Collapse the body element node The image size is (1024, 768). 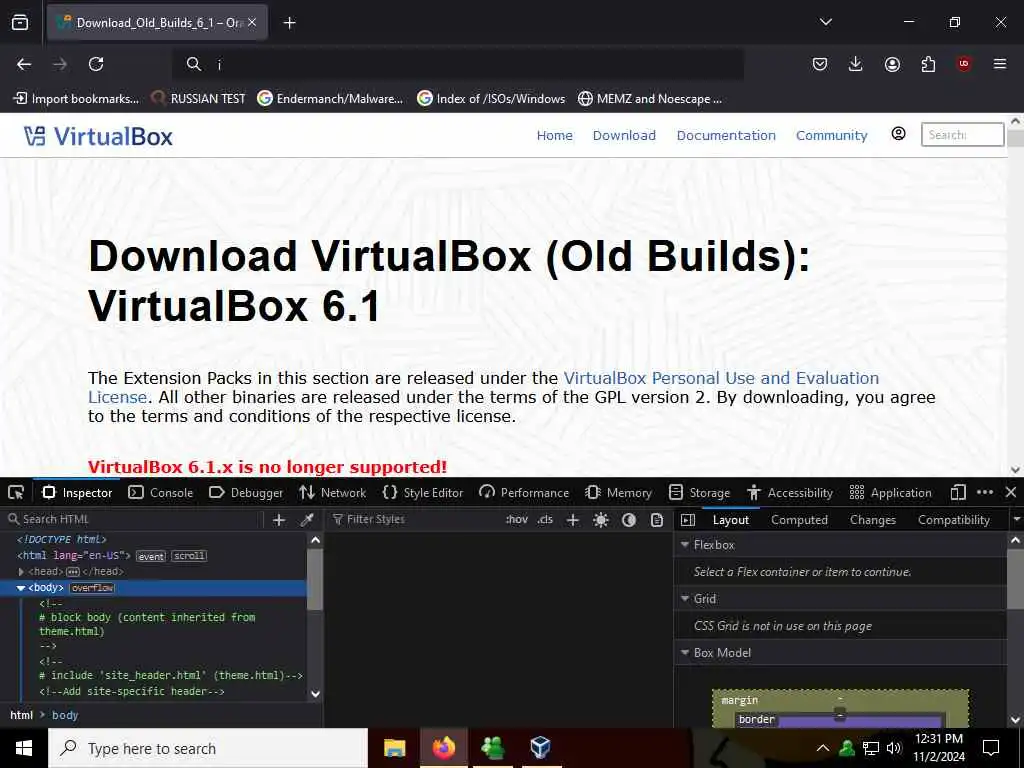[21, 588]
